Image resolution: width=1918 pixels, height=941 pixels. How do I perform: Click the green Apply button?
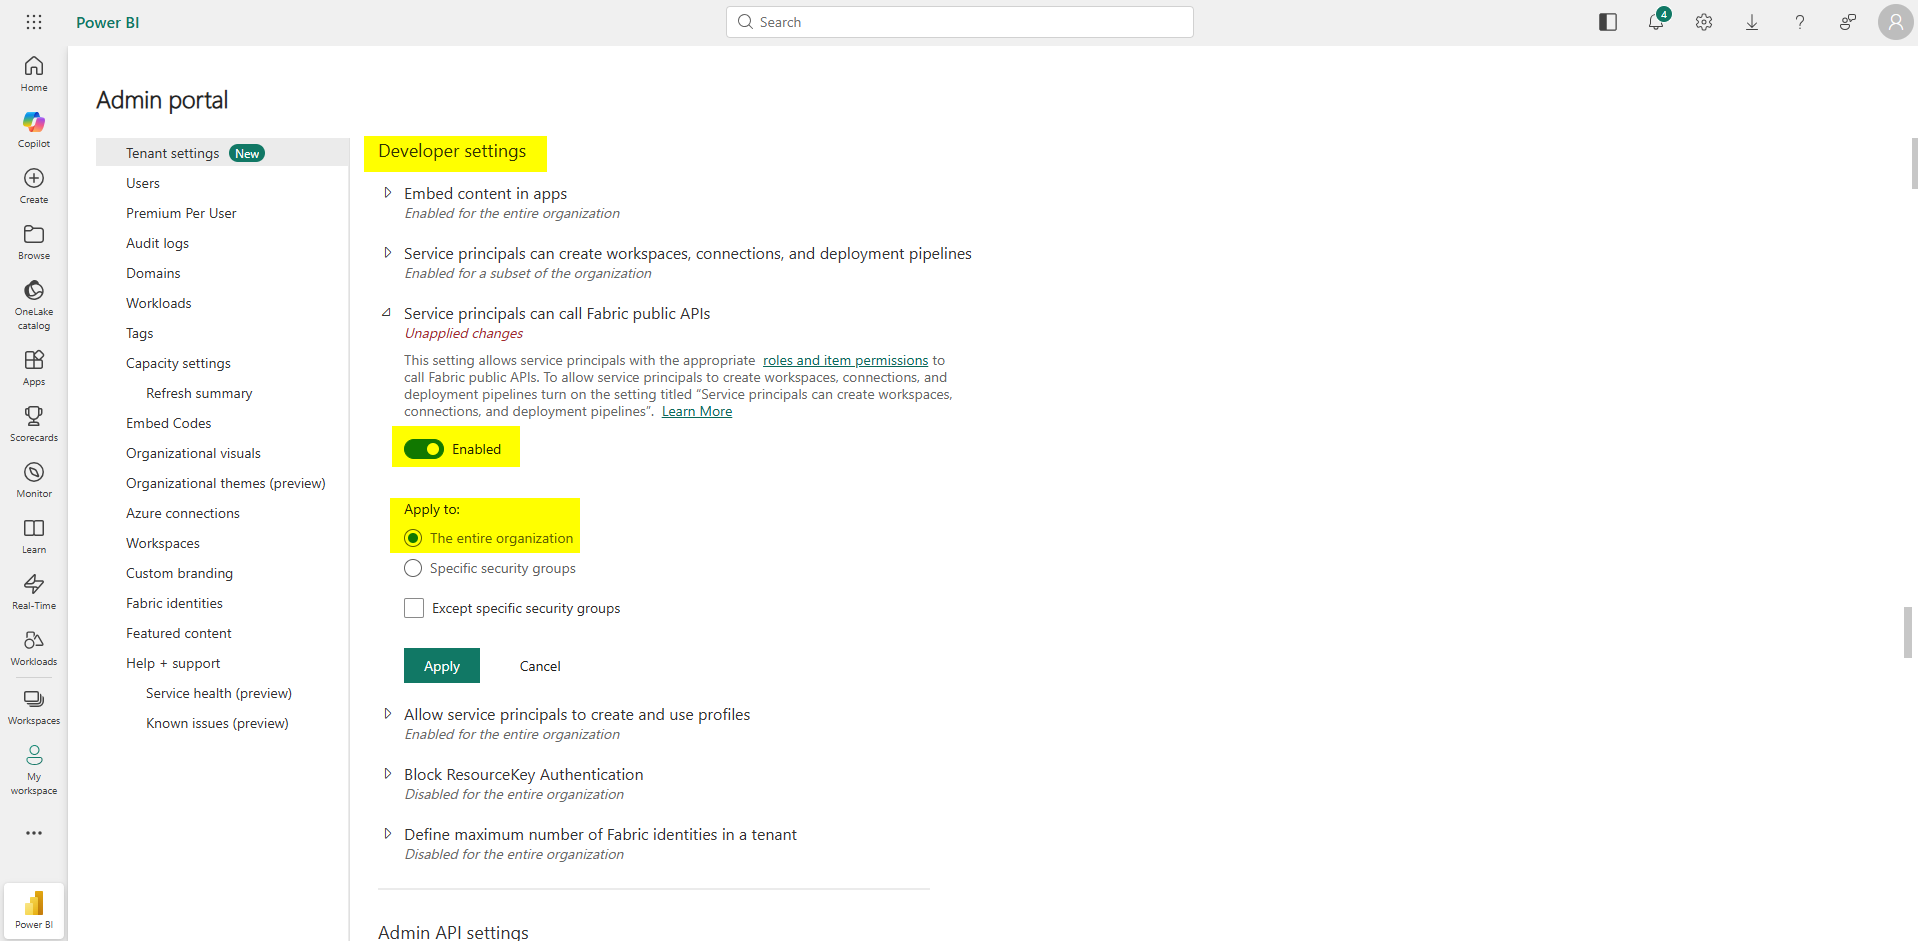click(x=441, y=666)
